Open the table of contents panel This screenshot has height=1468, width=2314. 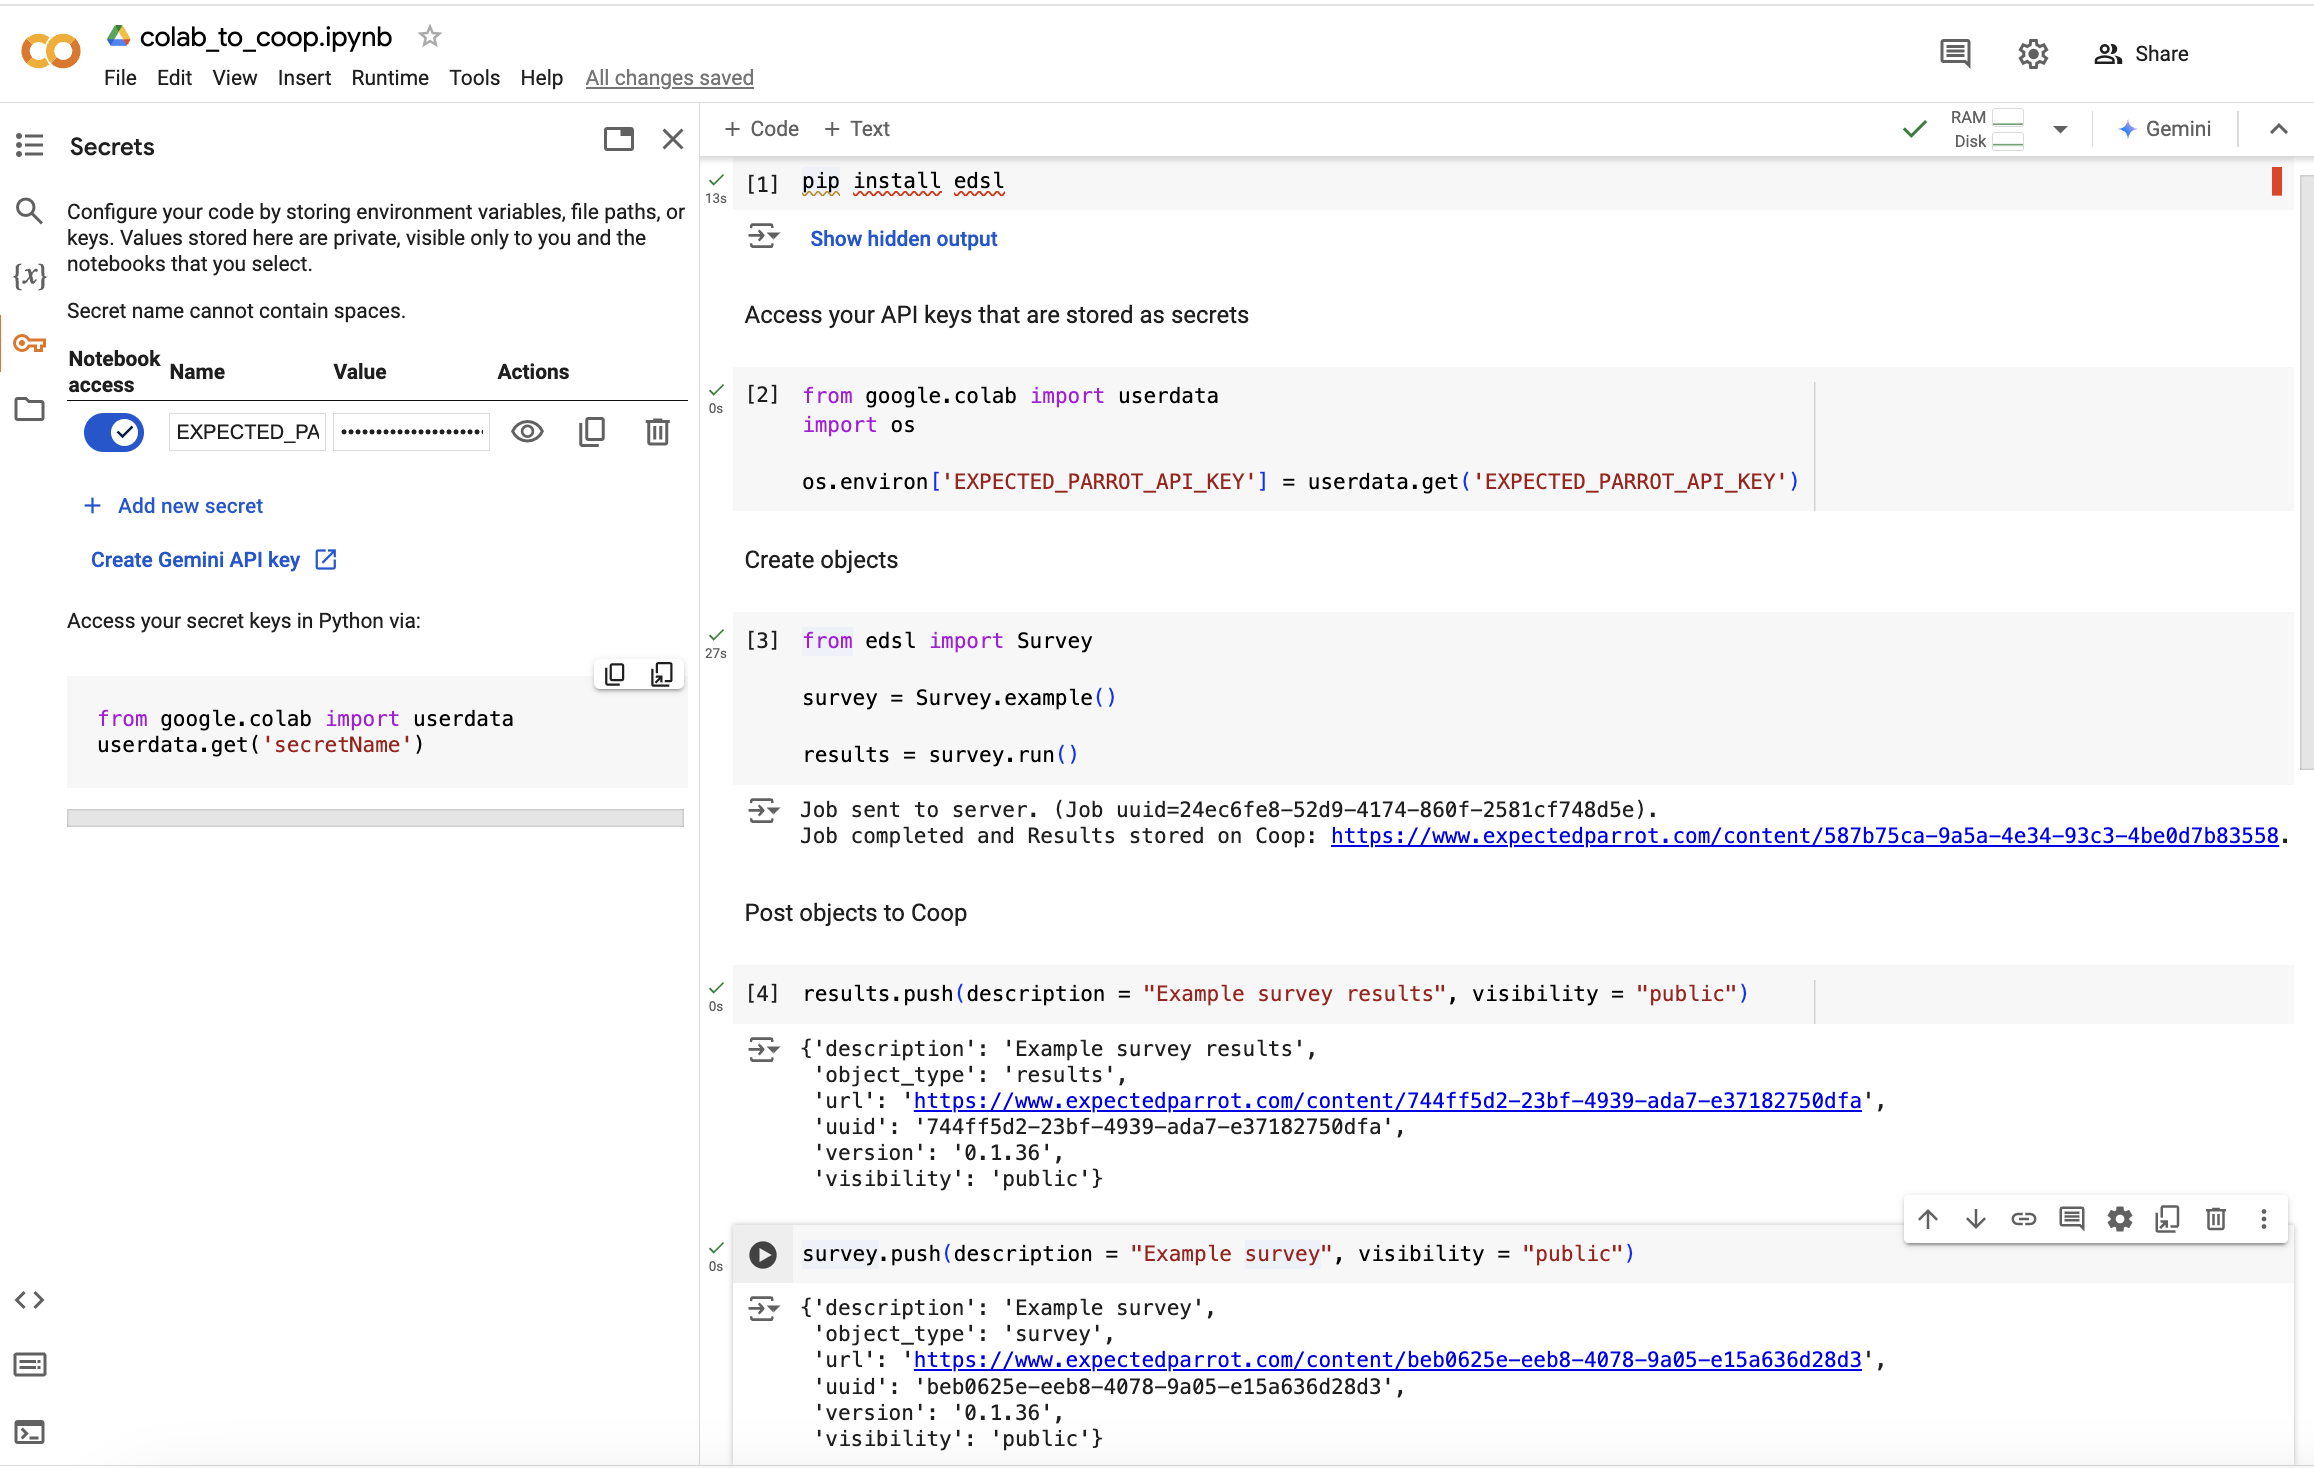tap(29, 145)
